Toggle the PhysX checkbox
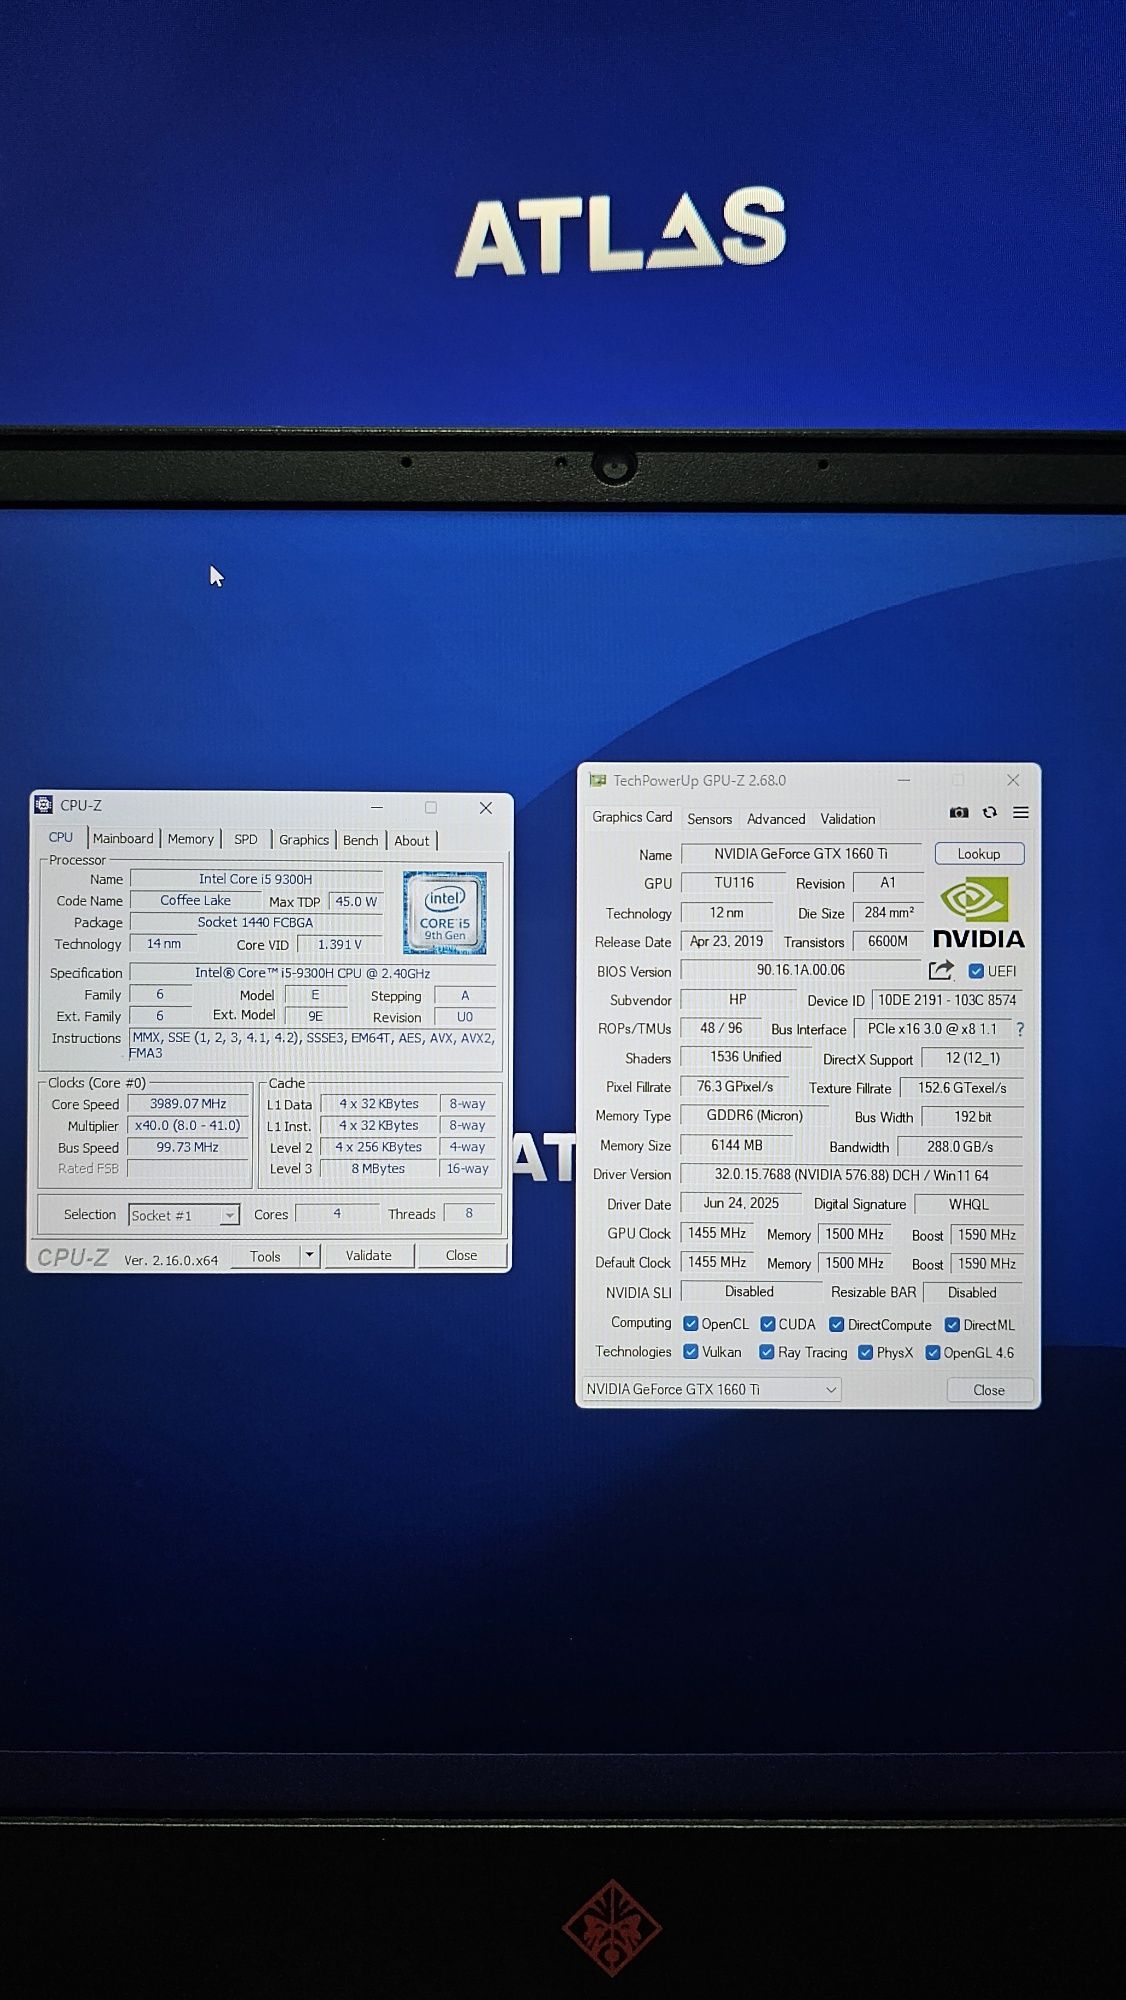This screenshot has width=1126, height=2000. pos(865,1353)
